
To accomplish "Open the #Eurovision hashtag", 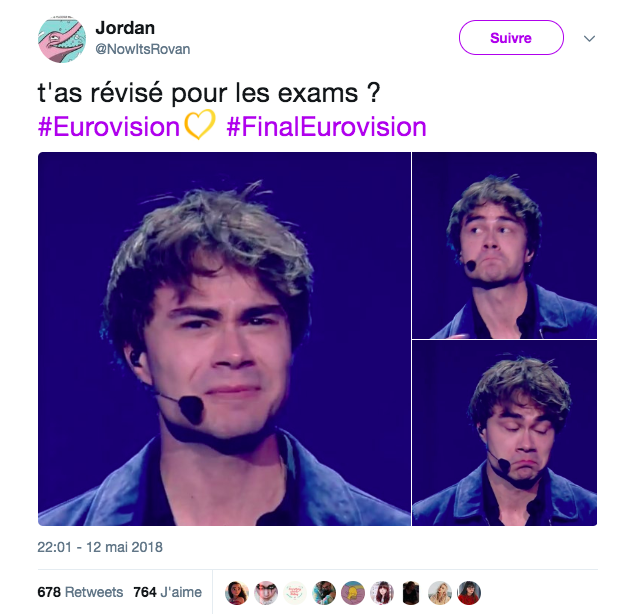I will [109, 127].
